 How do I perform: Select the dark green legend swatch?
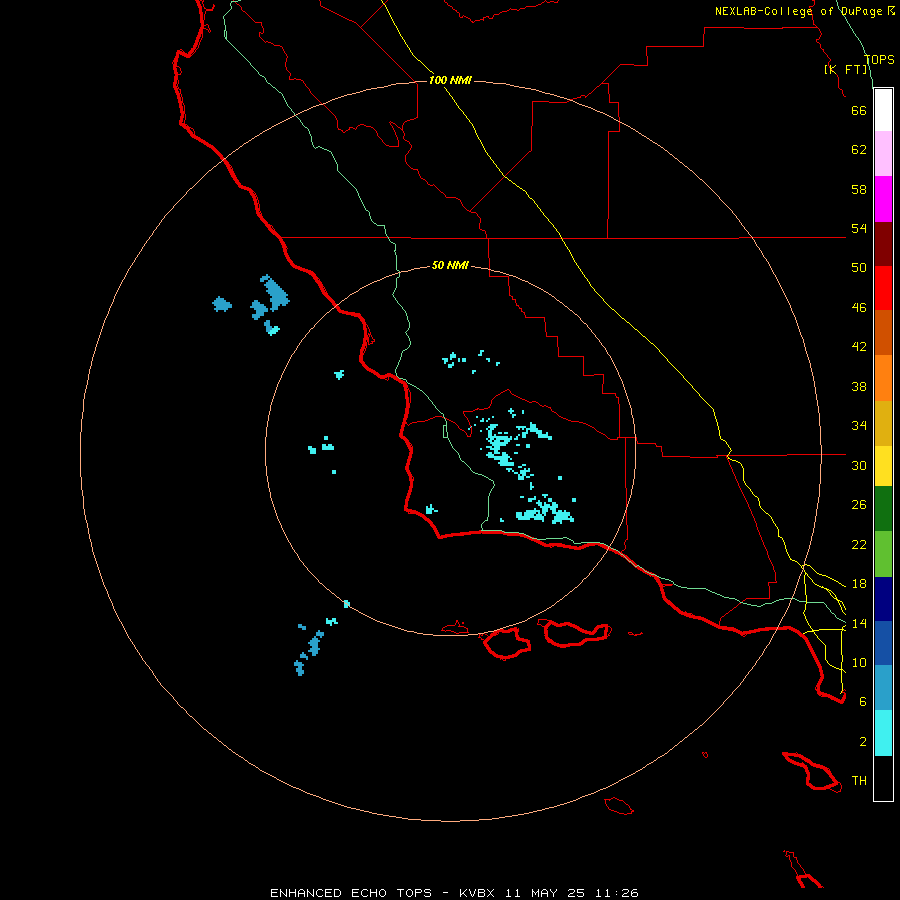click(883, 509)
